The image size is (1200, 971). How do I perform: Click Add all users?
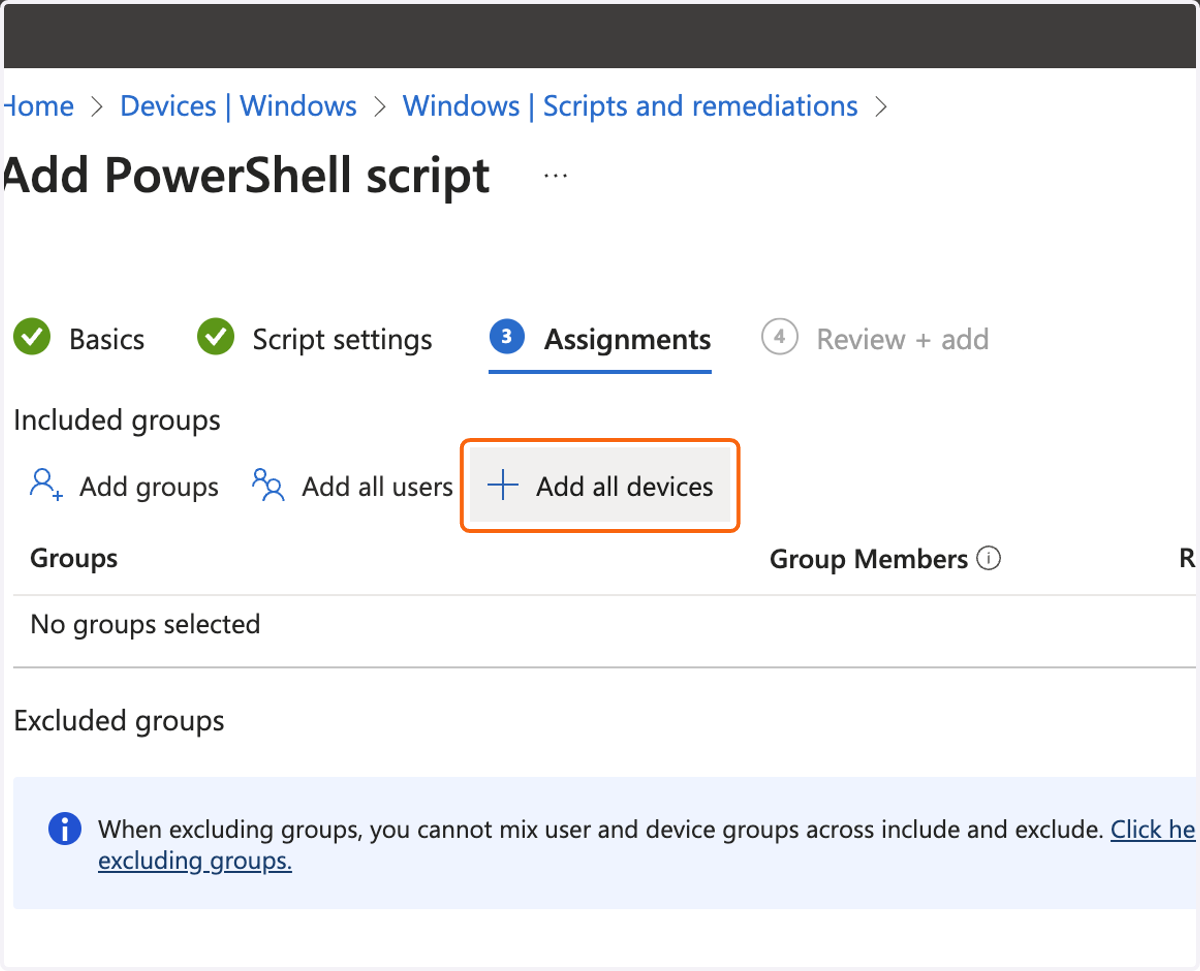click(x=352, y=486)
